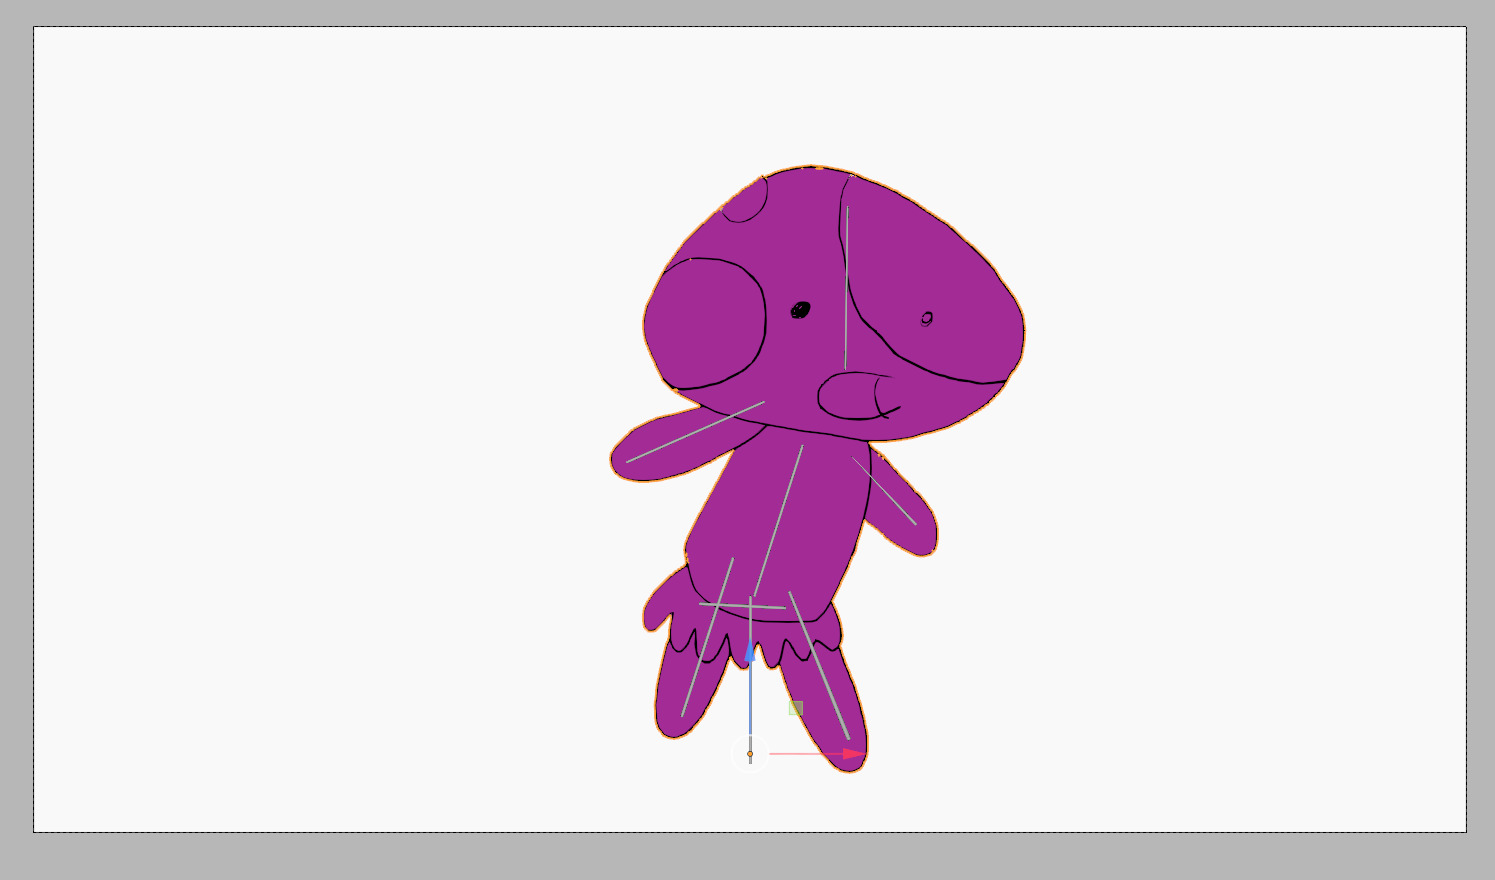1495x880 pixels.
Task: Click the small circle atop the head
Action: click(745, 198)
